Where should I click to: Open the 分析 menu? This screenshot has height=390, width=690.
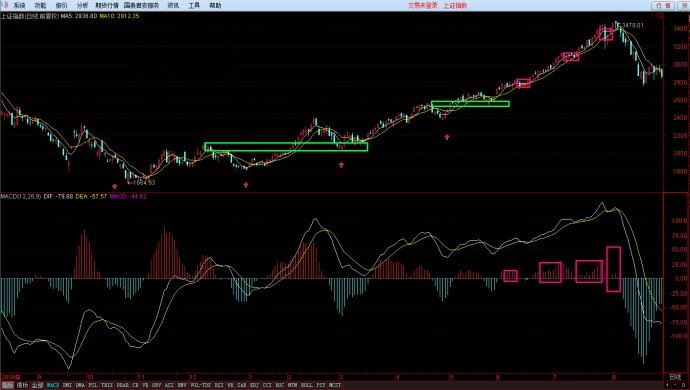point(82,6)
